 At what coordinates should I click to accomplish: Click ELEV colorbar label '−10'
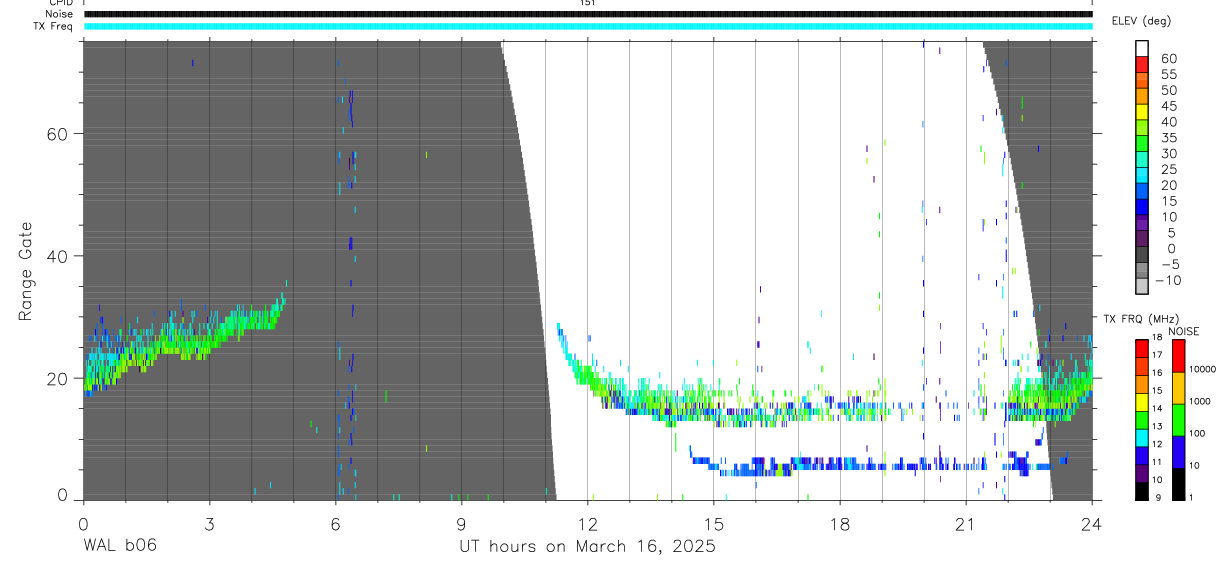click(x=1168, y=280)
